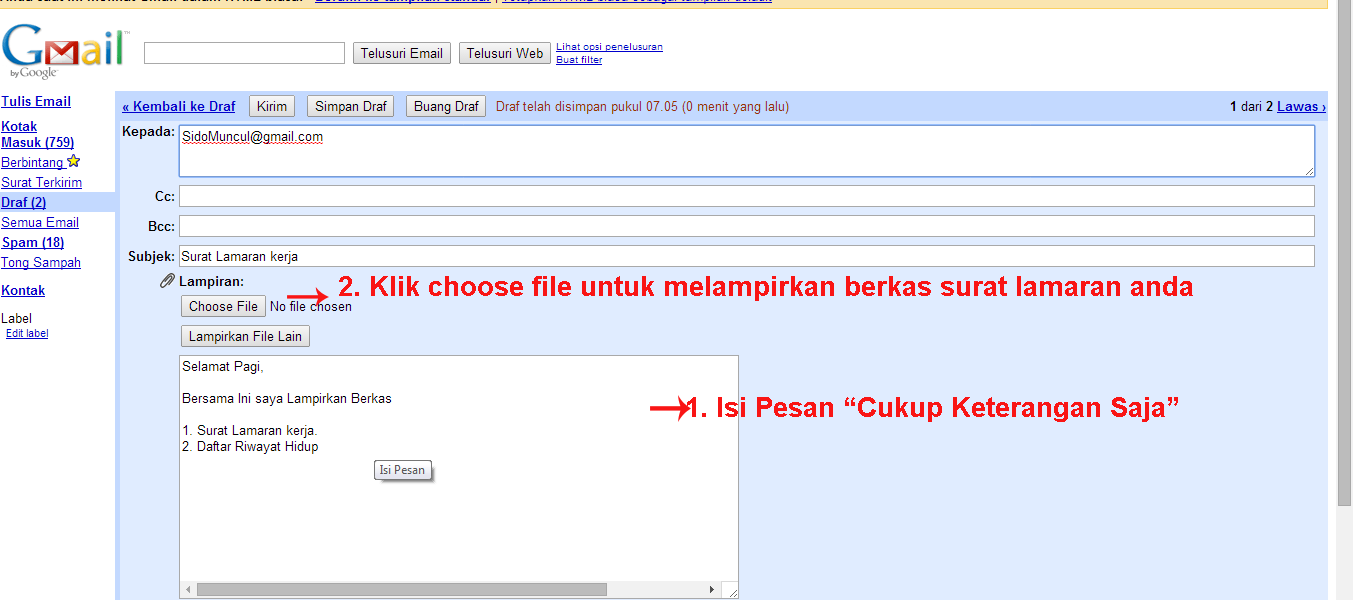
Task: Click the Edit label link
Action: 27,333
